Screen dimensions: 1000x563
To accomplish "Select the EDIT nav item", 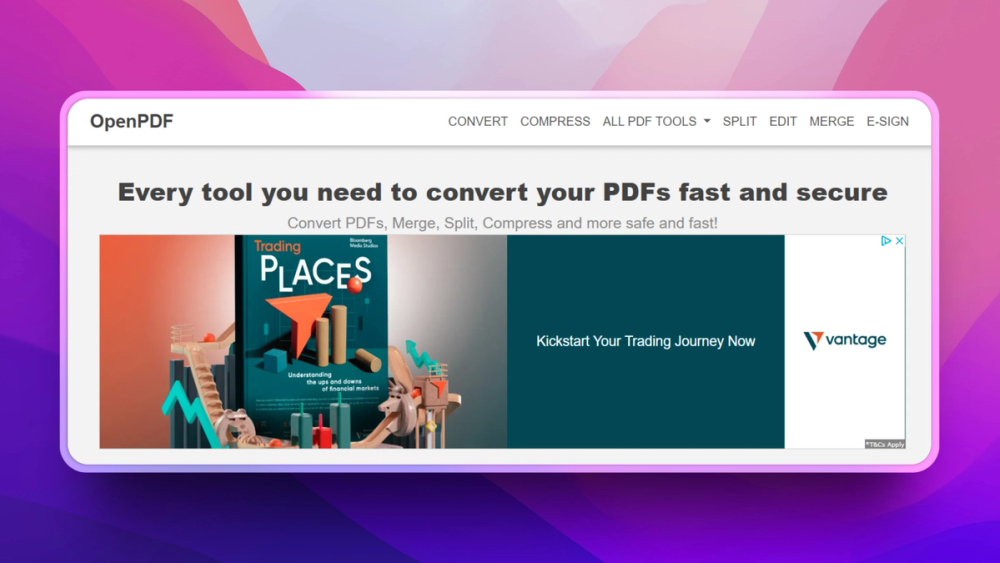I will click(x=783, y=121).
